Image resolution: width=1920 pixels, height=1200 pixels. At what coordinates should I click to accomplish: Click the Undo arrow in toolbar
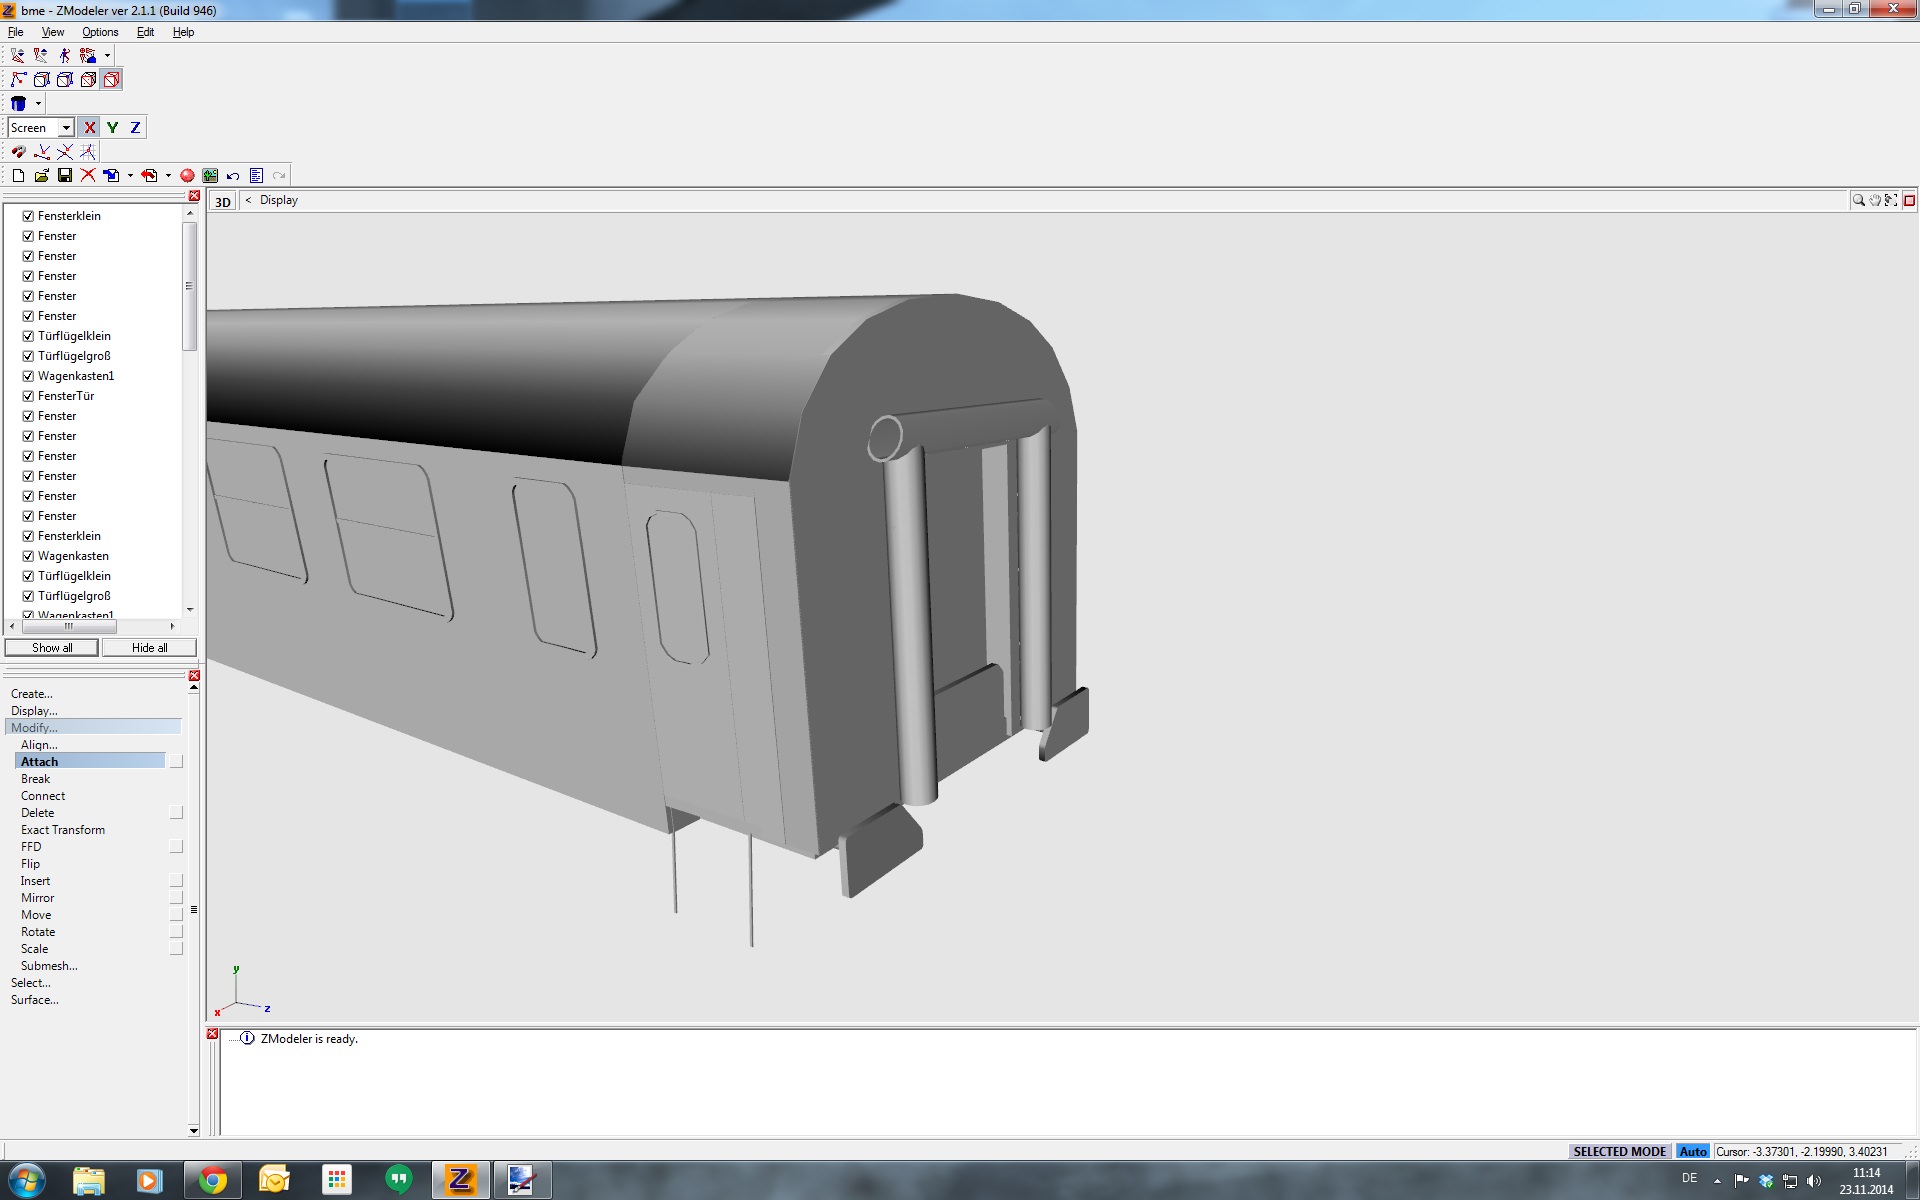pyautogui.click(x=233, y=175)
